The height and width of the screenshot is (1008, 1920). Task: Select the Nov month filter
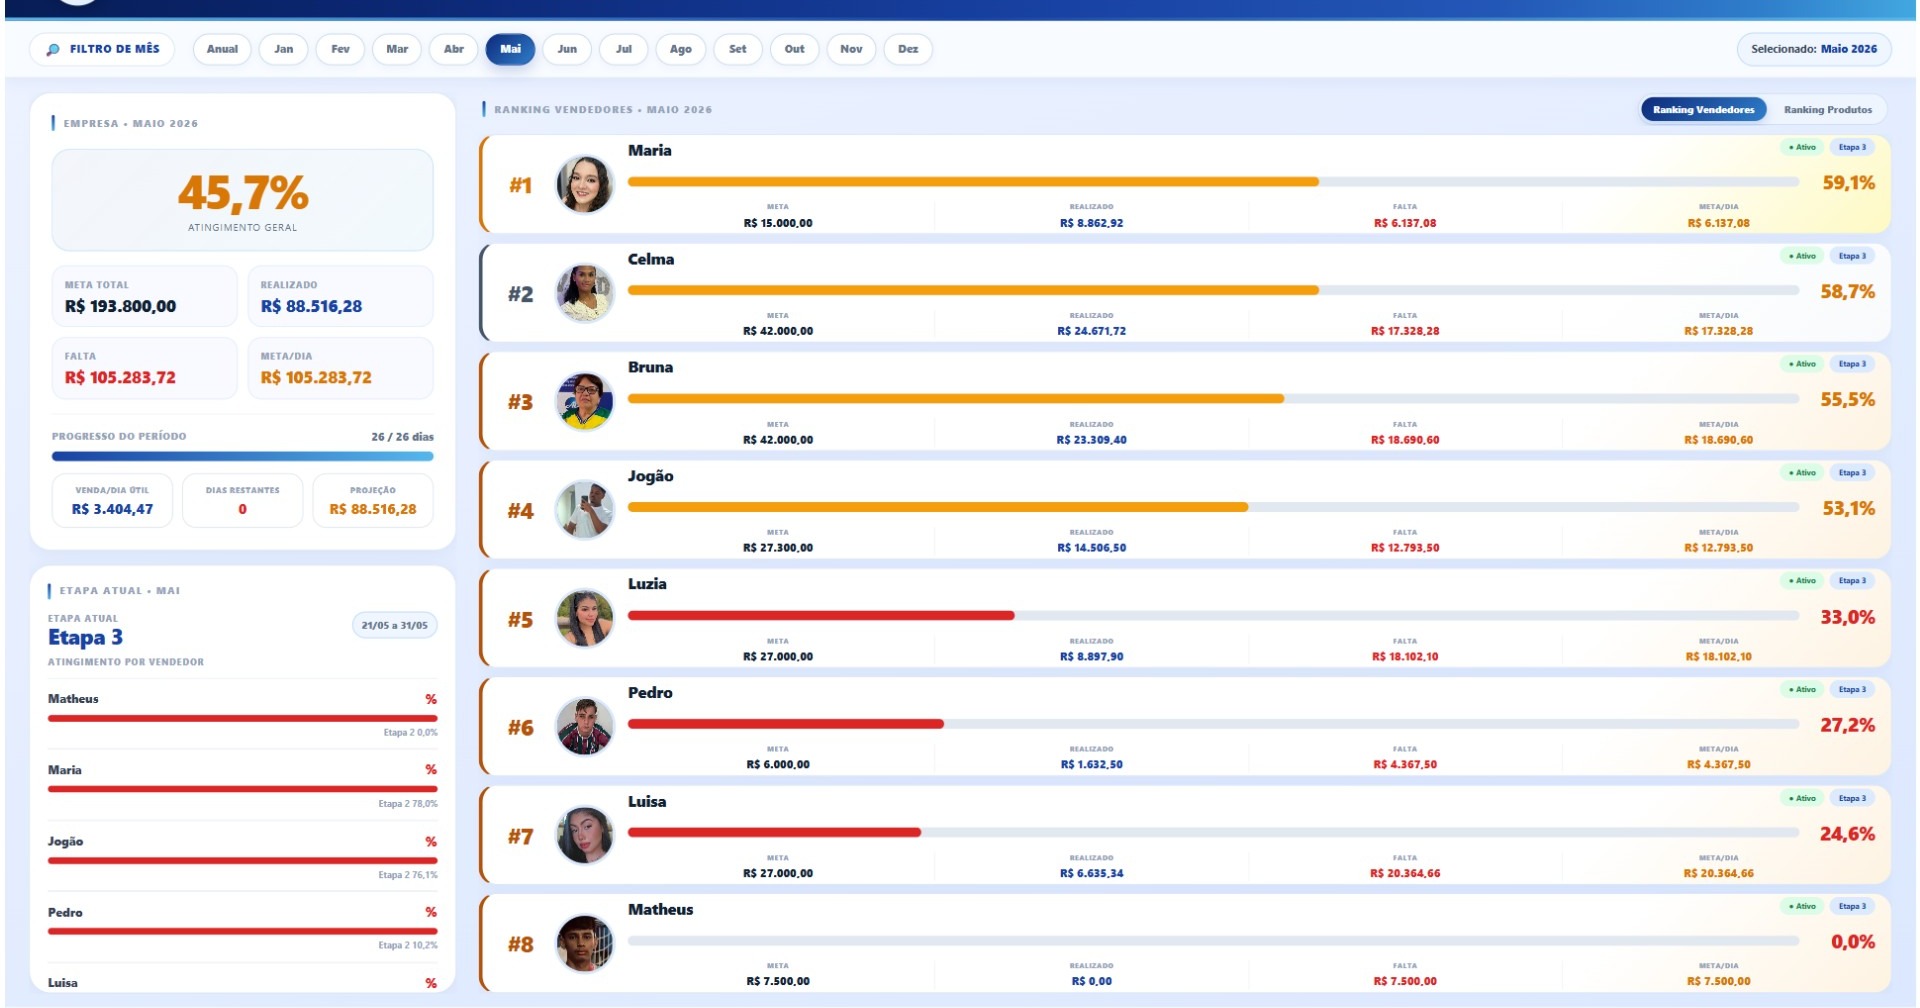[851, 49]
